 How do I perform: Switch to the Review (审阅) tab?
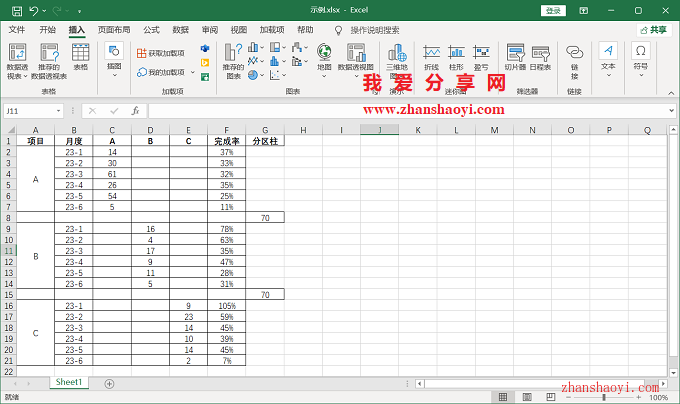(209, 30)
